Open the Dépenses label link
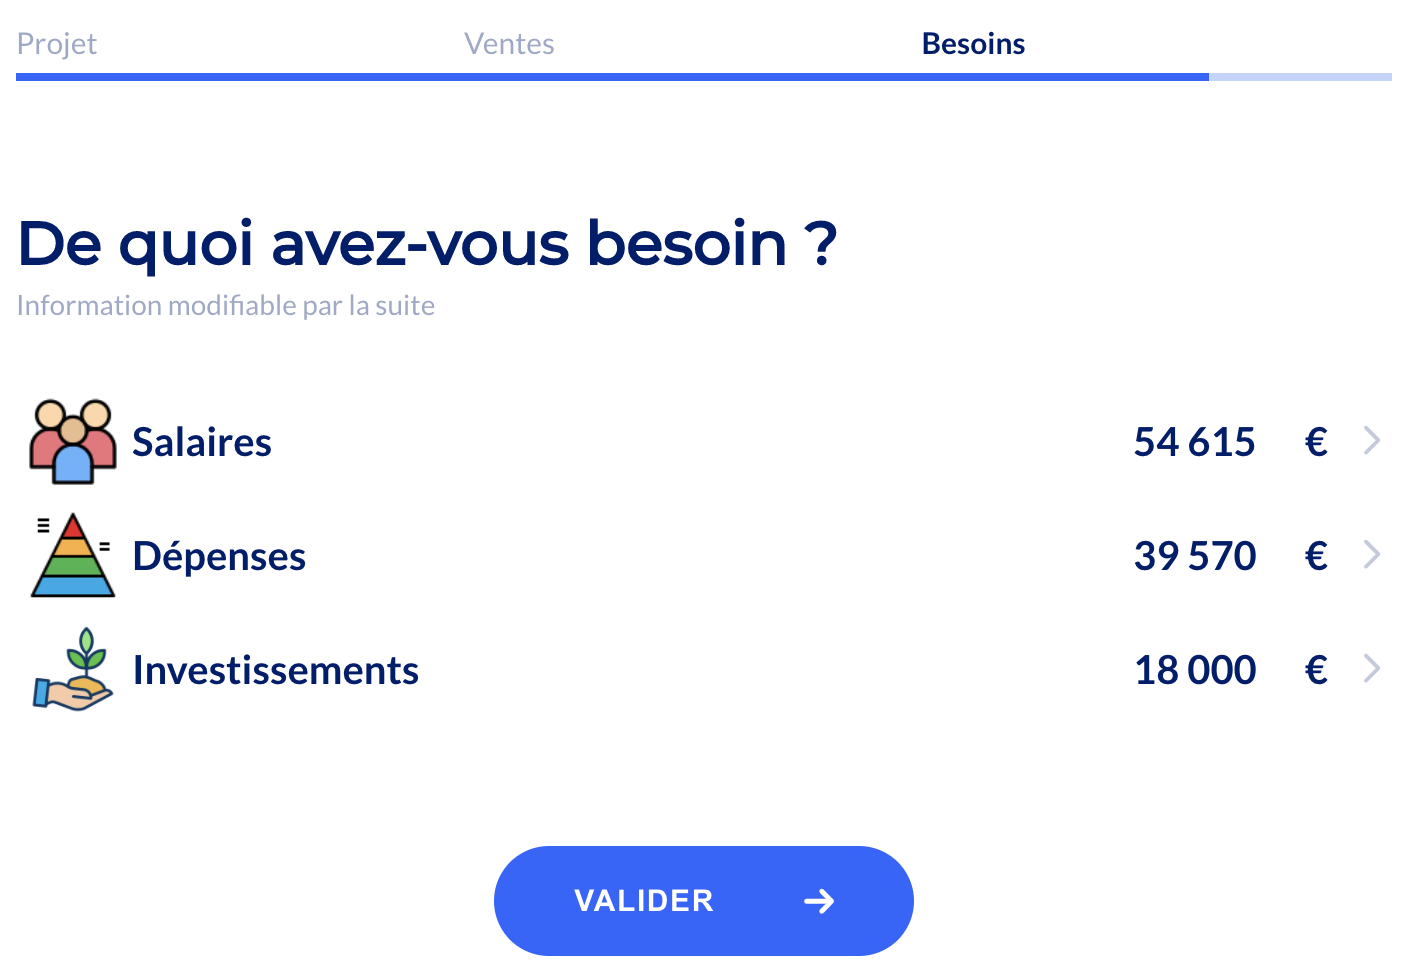Image resolution: width=1402 pixels, height=980 pixels. [x=219, y=556]
